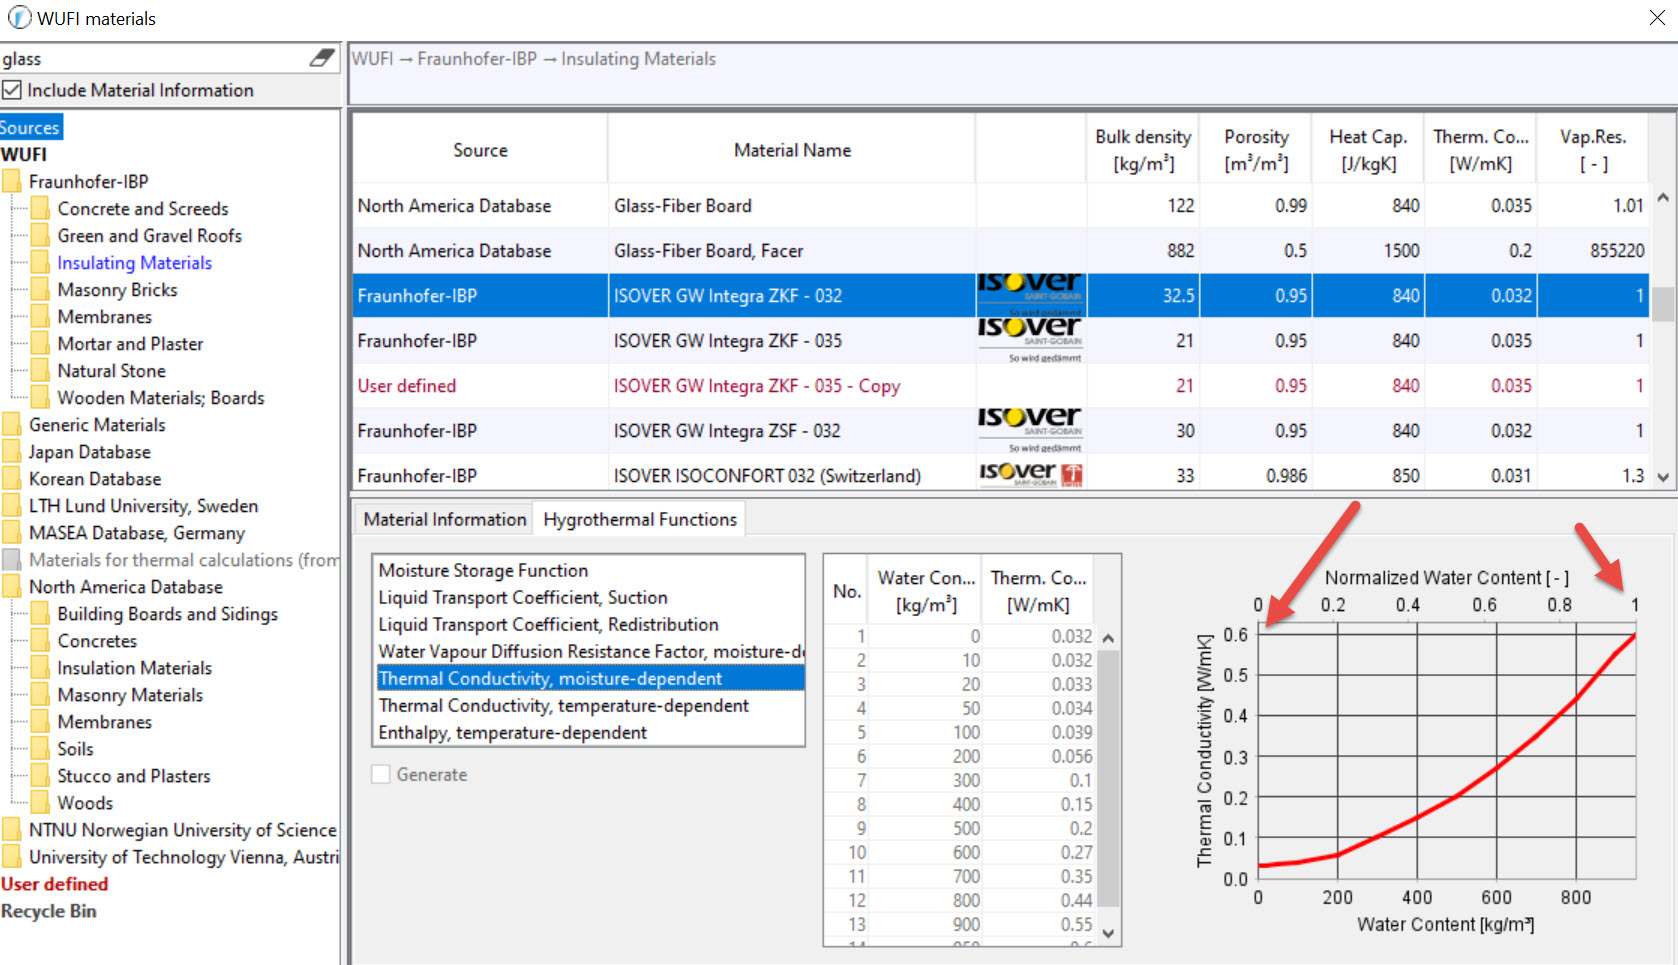Click the glass search input field
This screenshot has height=965, width=1678.
(150, 59)
